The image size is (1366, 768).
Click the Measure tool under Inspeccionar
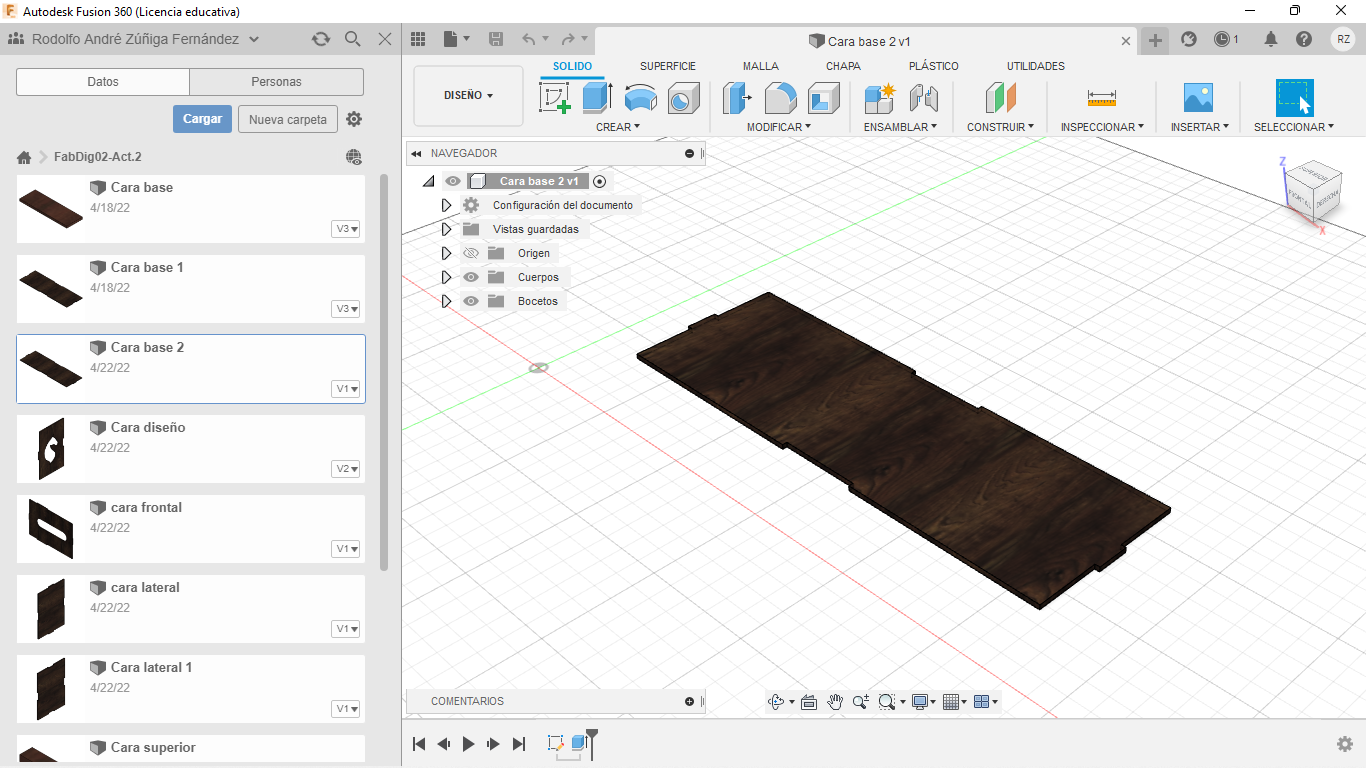click(x=1101, y=98)
